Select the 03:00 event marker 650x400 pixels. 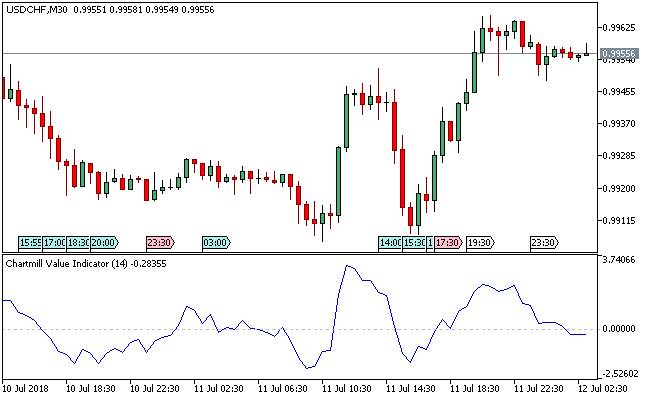point(216,242)
